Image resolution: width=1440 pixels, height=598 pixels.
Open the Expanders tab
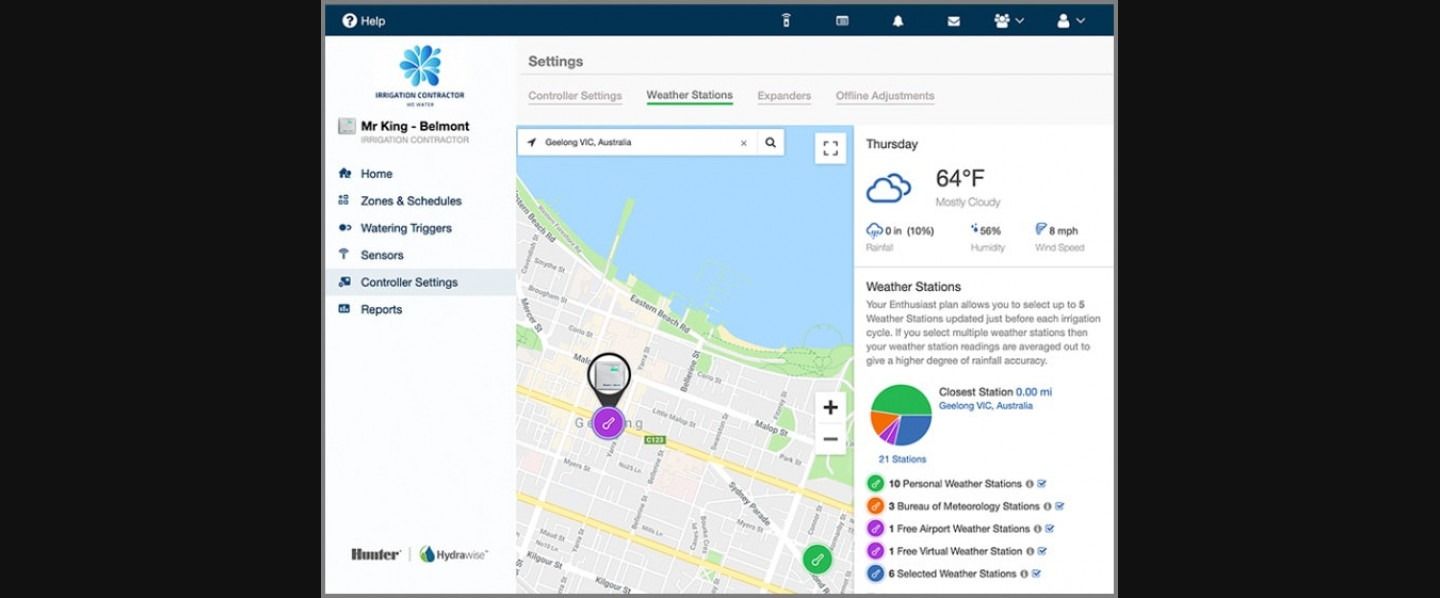pos(784,96)
